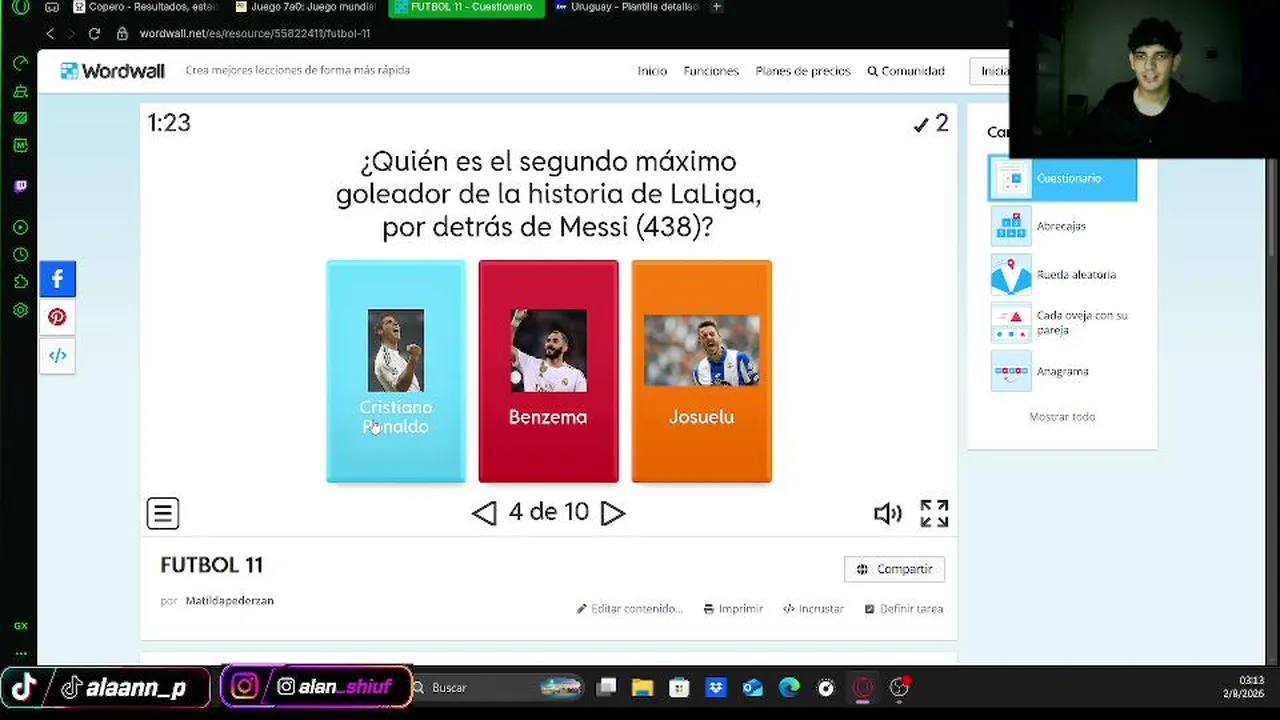
Task: Open the sidebar history clock icon
Action: [20, 255]
